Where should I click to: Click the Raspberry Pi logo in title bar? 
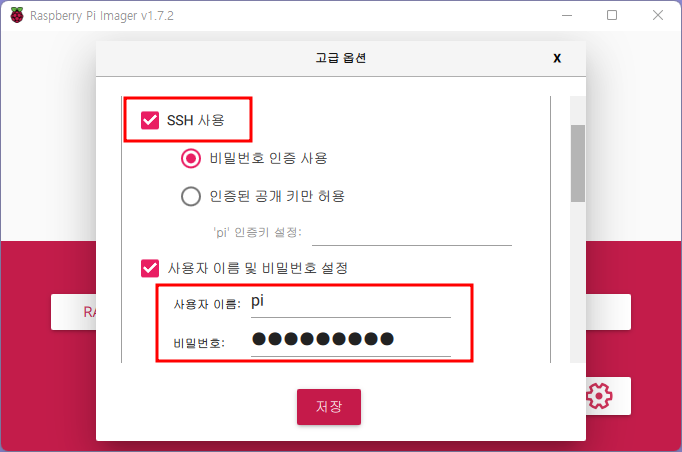tap(17, 16)
